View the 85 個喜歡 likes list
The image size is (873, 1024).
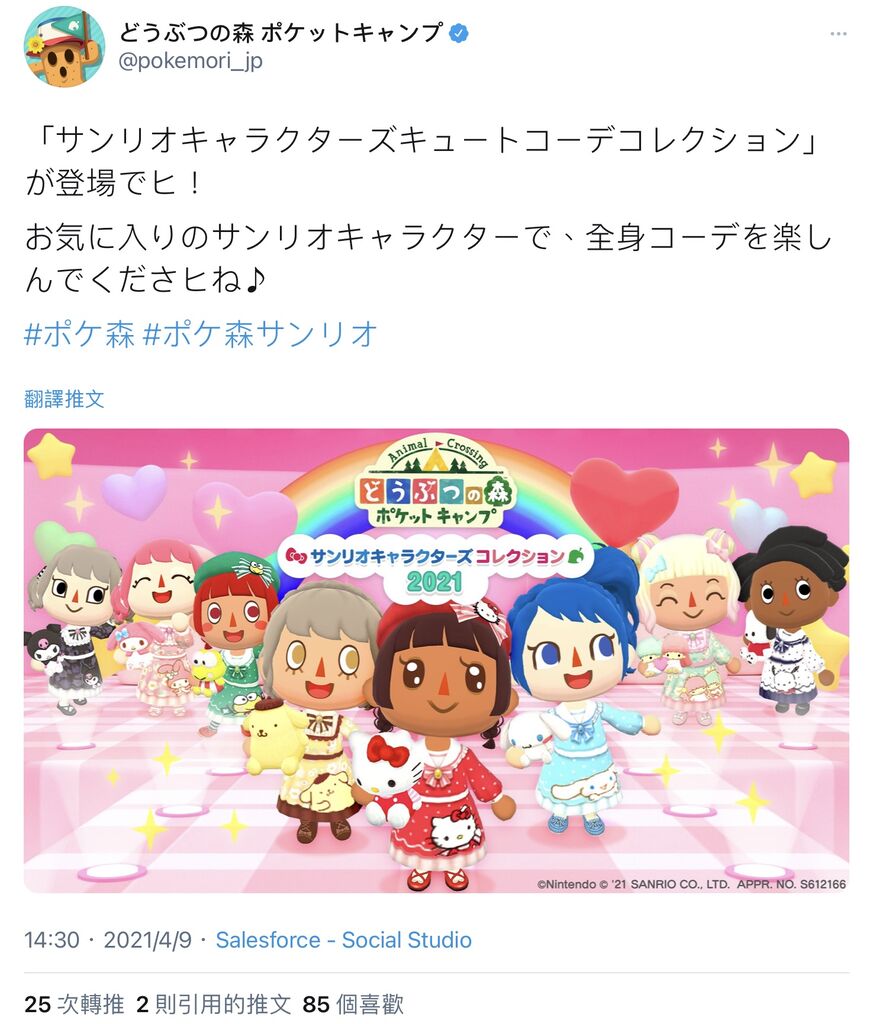(x=353, y=1004)
